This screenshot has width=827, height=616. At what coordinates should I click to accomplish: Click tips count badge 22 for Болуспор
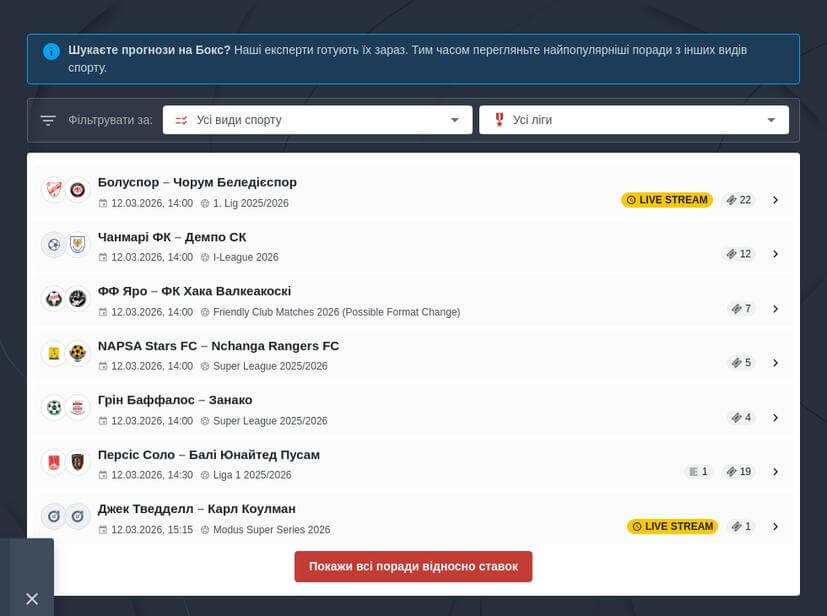(x=739, y=200)
